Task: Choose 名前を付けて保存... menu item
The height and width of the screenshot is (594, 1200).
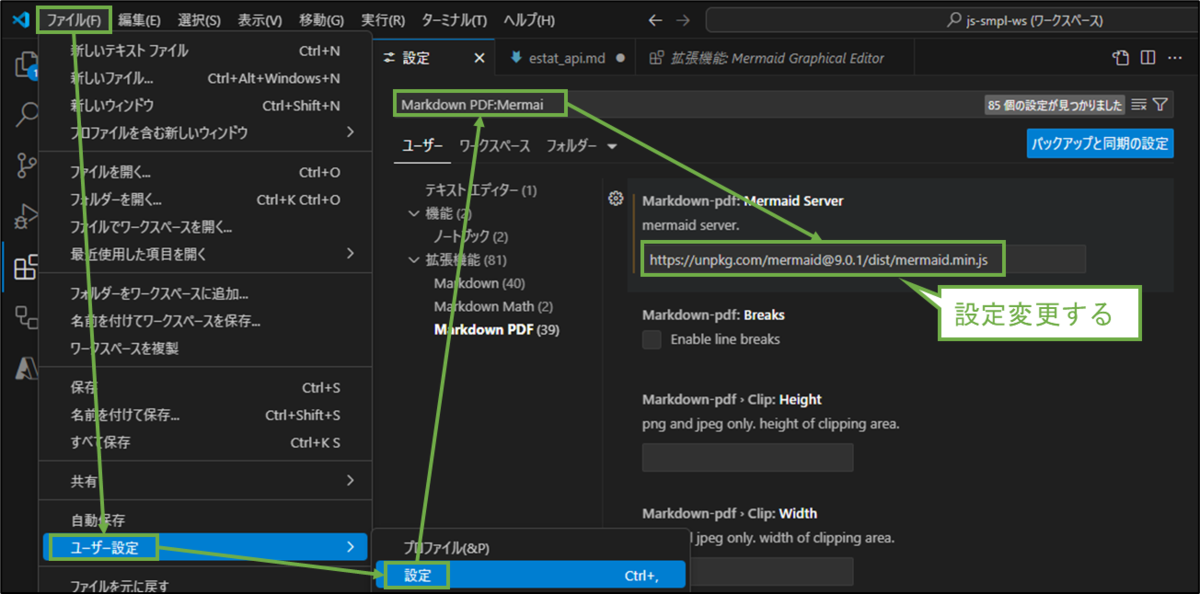Action: click(x=207, y=415)
